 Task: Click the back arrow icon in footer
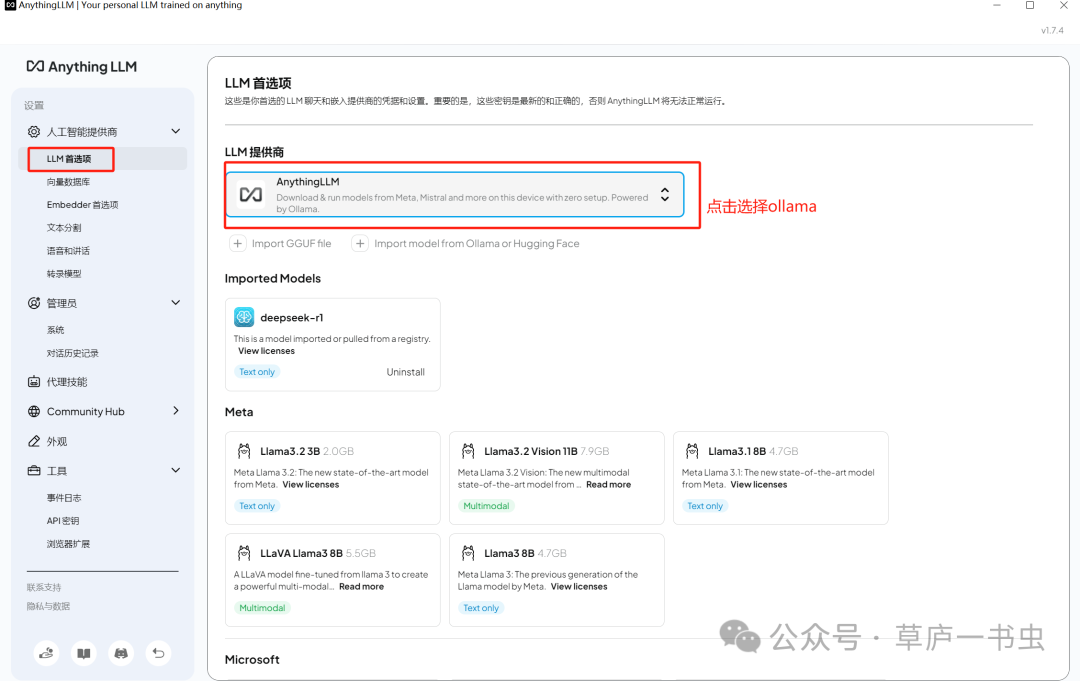158,653
